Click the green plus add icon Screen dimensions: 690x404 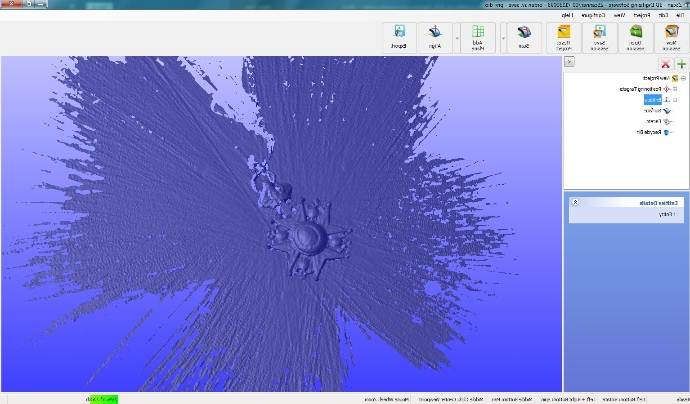tap(681, 64)
